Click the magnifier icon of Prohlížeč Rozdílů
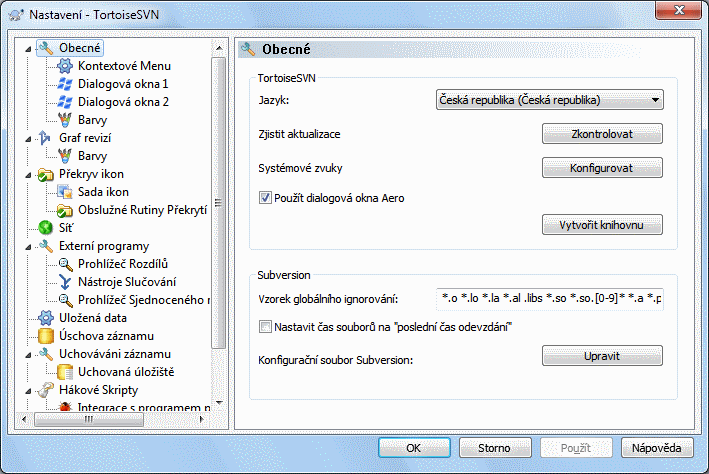Image resolution: width=709 pixels, height=474 pixels. [x=65, y=264]
